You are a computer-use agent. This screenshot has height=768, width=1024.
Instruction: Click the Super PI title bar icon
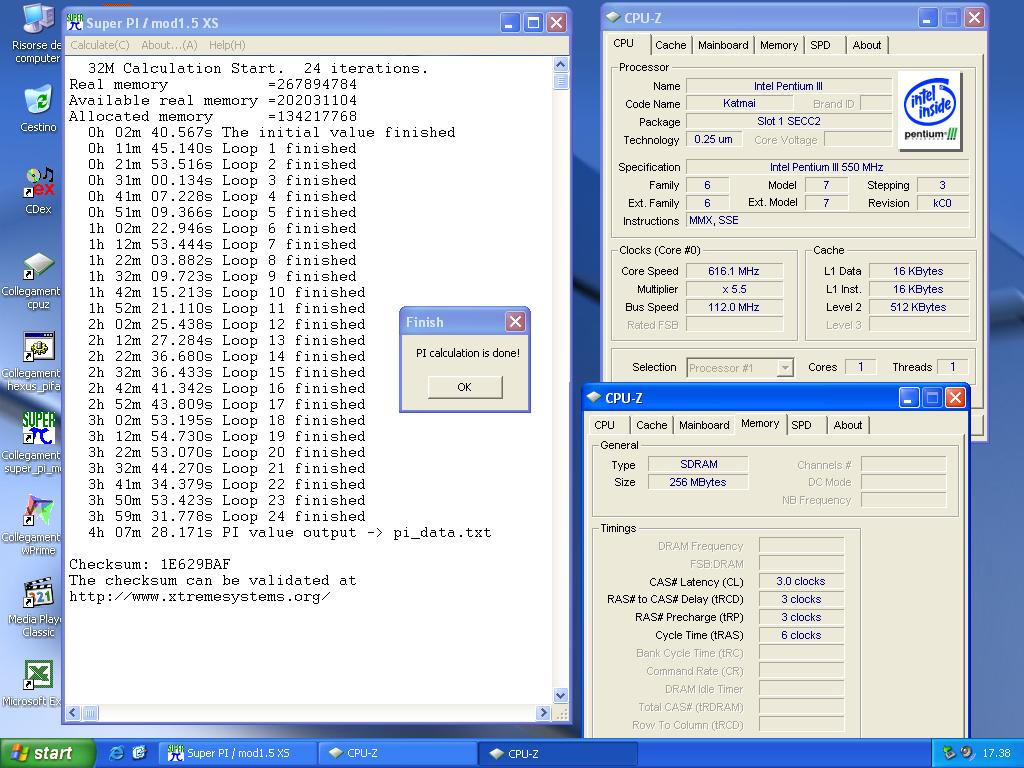coord(75,23)
